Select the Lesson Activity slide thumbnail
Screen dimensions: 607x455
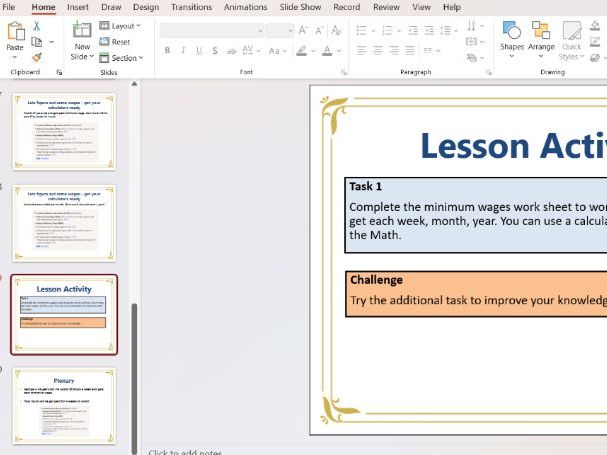point(64,314)
